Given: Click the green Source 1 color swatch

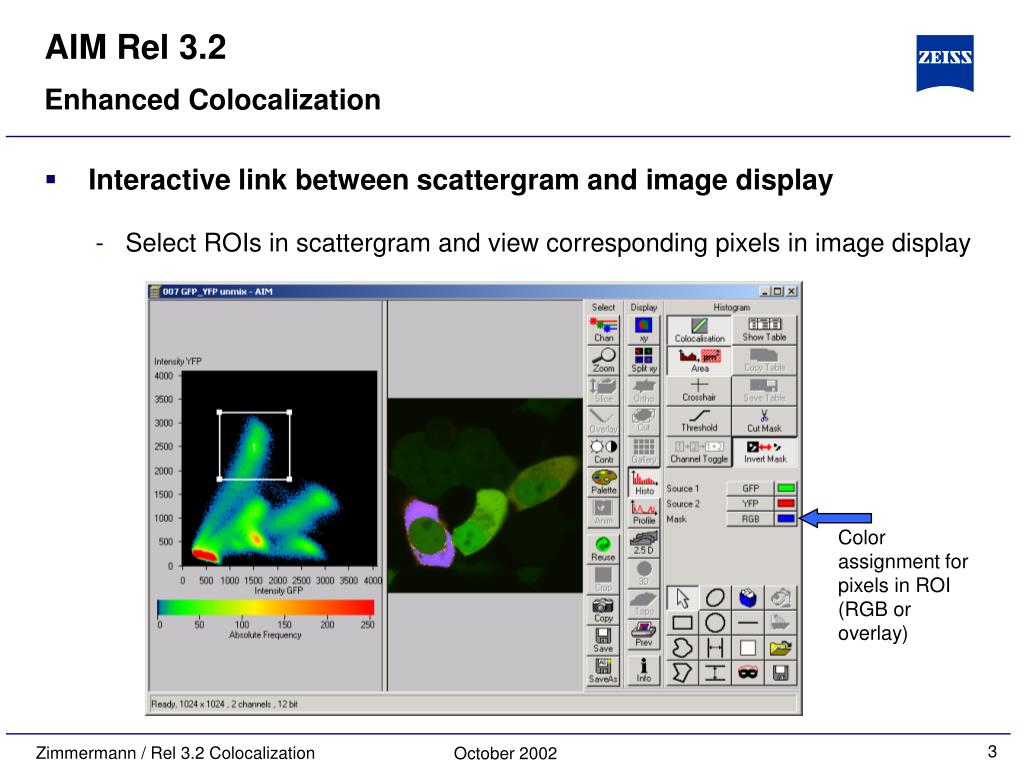Looking at the screenshot, I should [786, 488].
